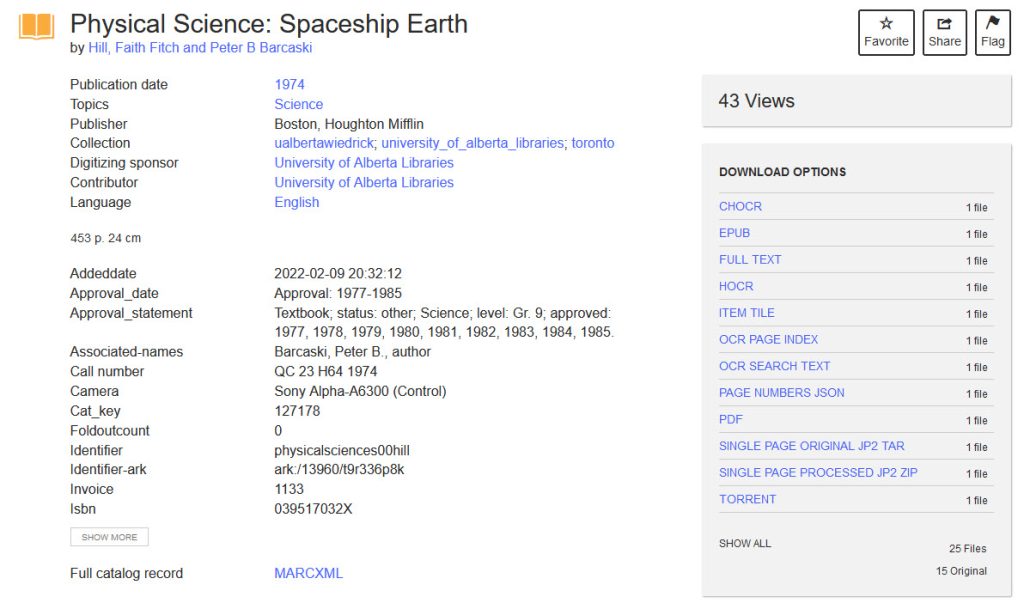Open the toronto collection link
1024x603 pixels.
tap(593, 143)
